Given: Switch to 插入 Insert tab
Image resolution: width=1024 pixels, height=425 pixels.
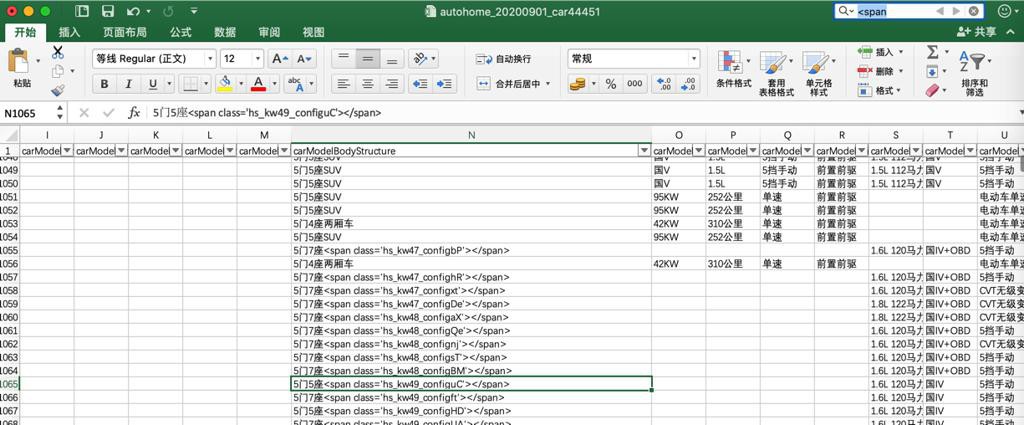Looking at the screenshot, I should coord(69,32).
